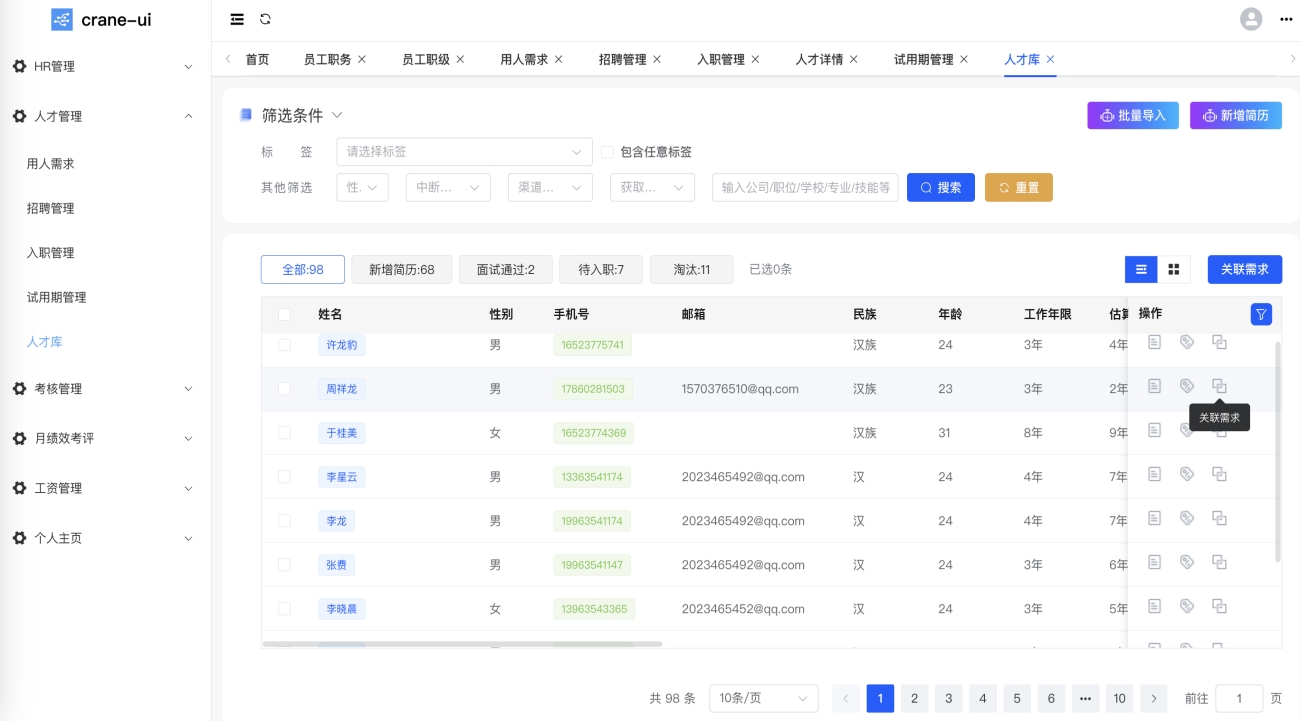This screenshot has height=721, width=1301.
Task: Go to page 3 in pagination
Action: click(948, 698)
